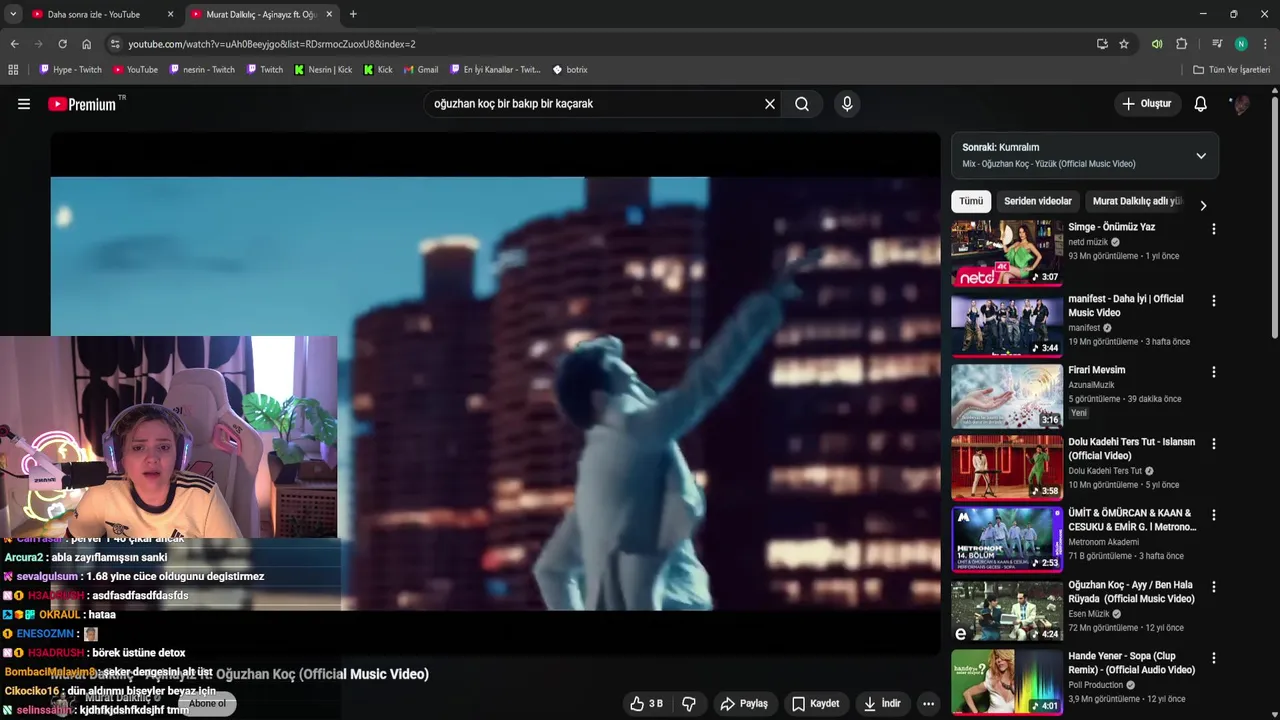This screenshot has height=720, width=1280.
Task: Click the playing music video area
Action: [495, 393]
